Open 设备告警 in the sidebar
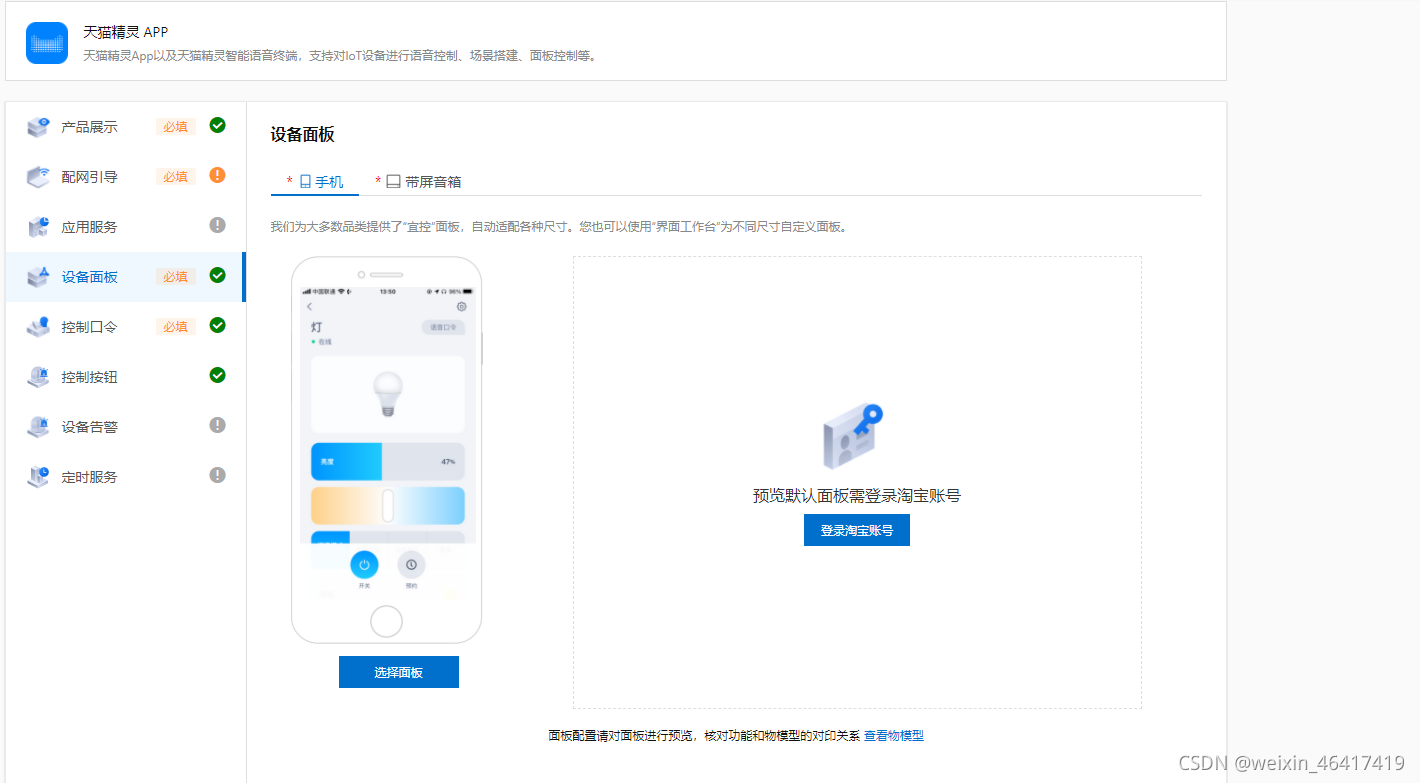Image resolution: width=1420 pixels, height=783 pixels. coord(125,427)
